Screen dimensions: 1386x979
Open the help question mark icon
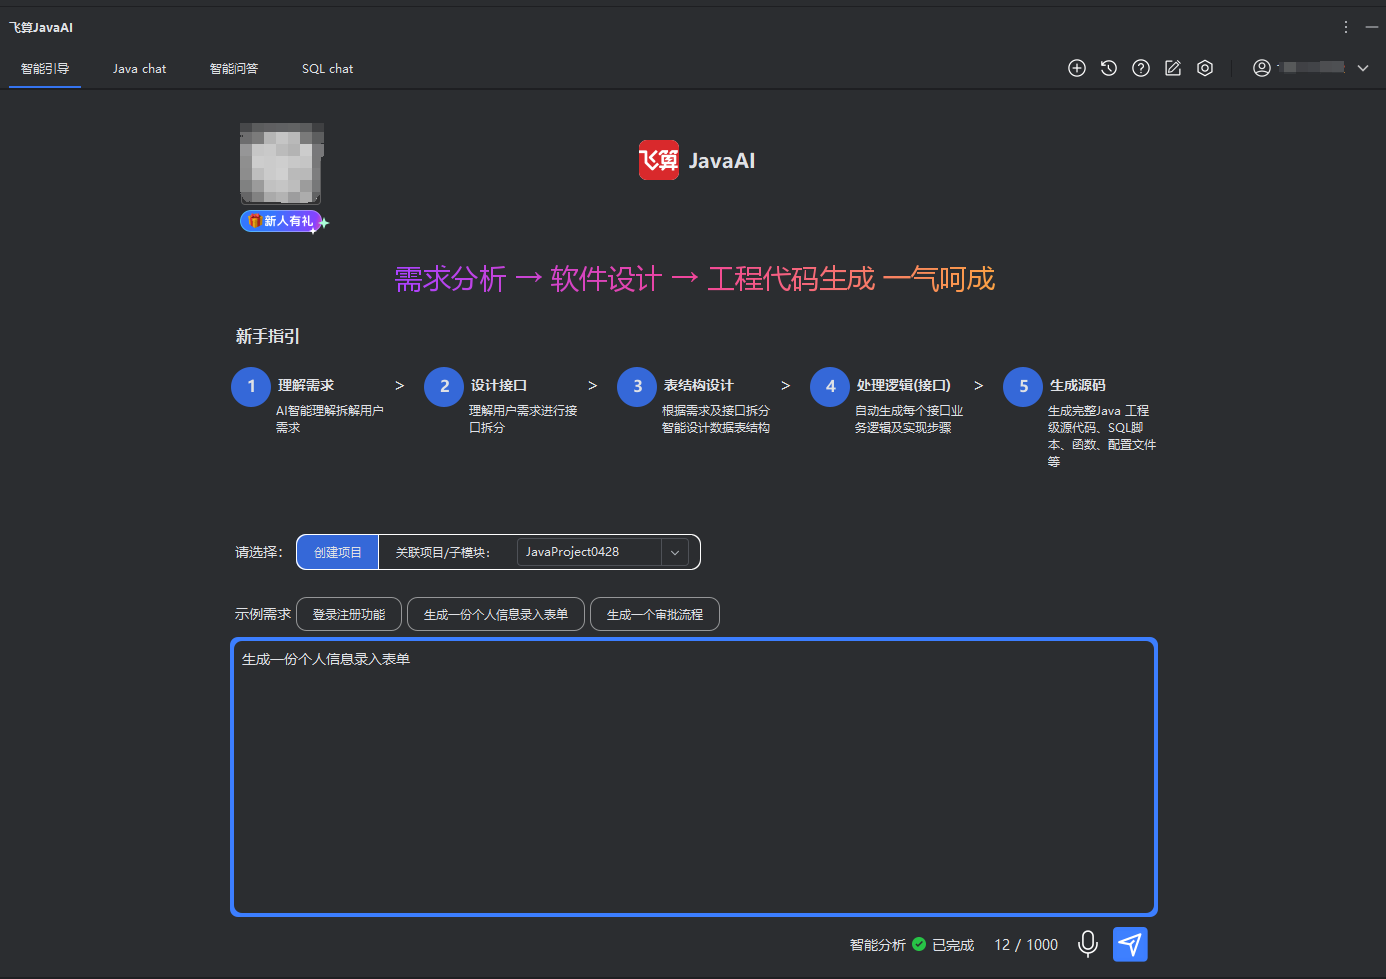1141,68
